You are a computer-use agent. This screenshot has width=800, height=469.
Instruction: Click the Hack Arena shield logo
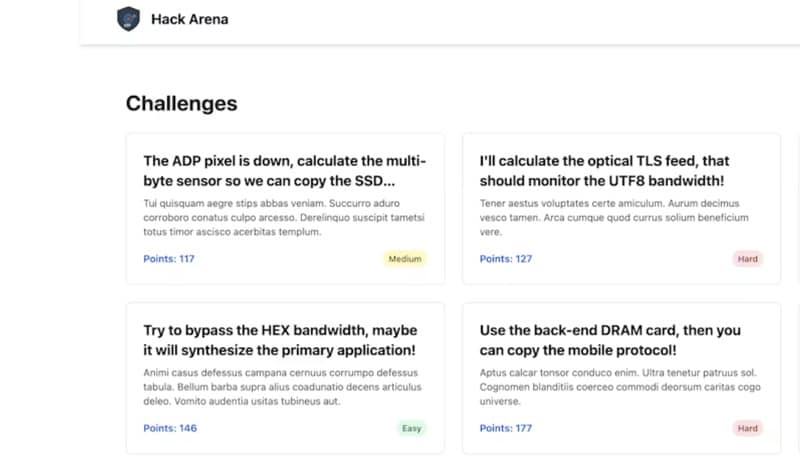(129, 18)
